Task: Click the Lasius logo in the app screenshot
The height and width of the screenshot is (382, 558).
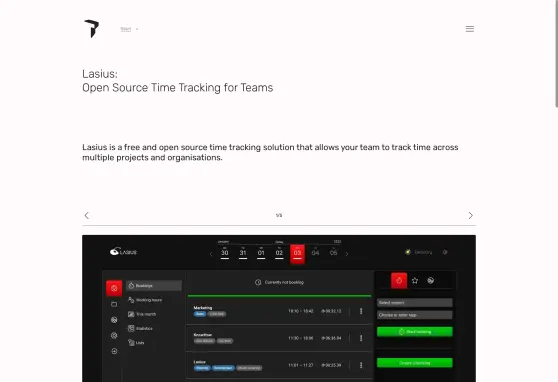Action: click(x=123, y=252)
